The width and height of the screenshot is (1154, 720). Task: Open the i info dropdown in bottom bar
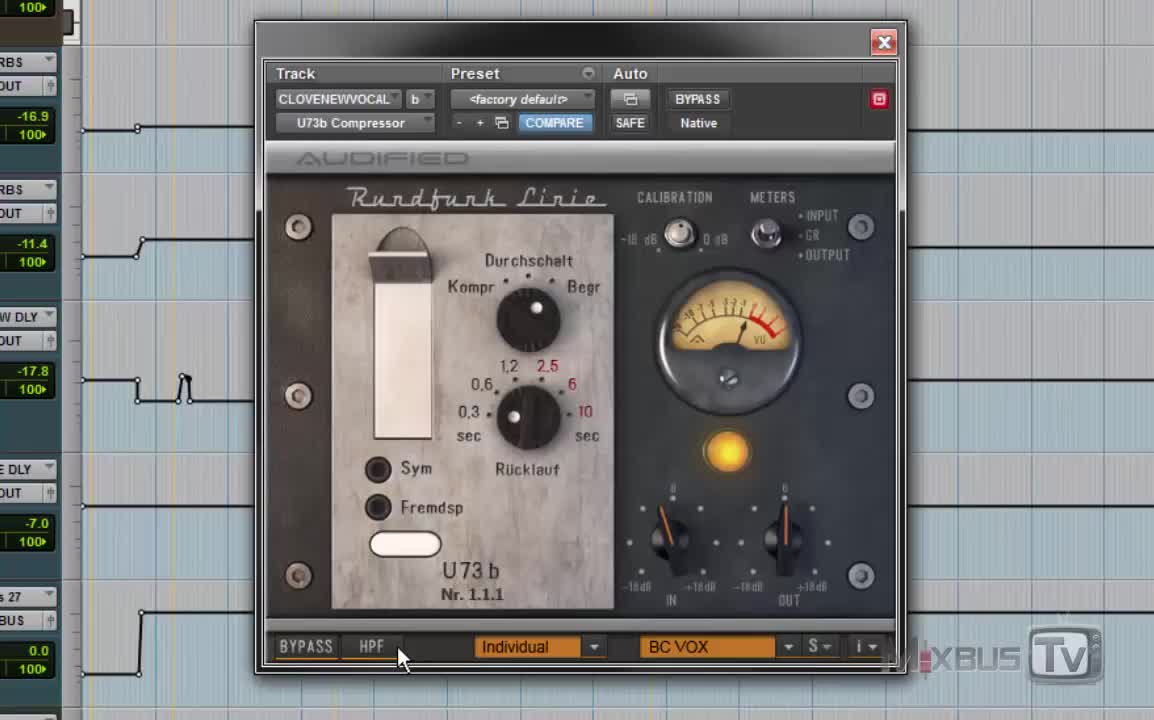pos(865,646)
